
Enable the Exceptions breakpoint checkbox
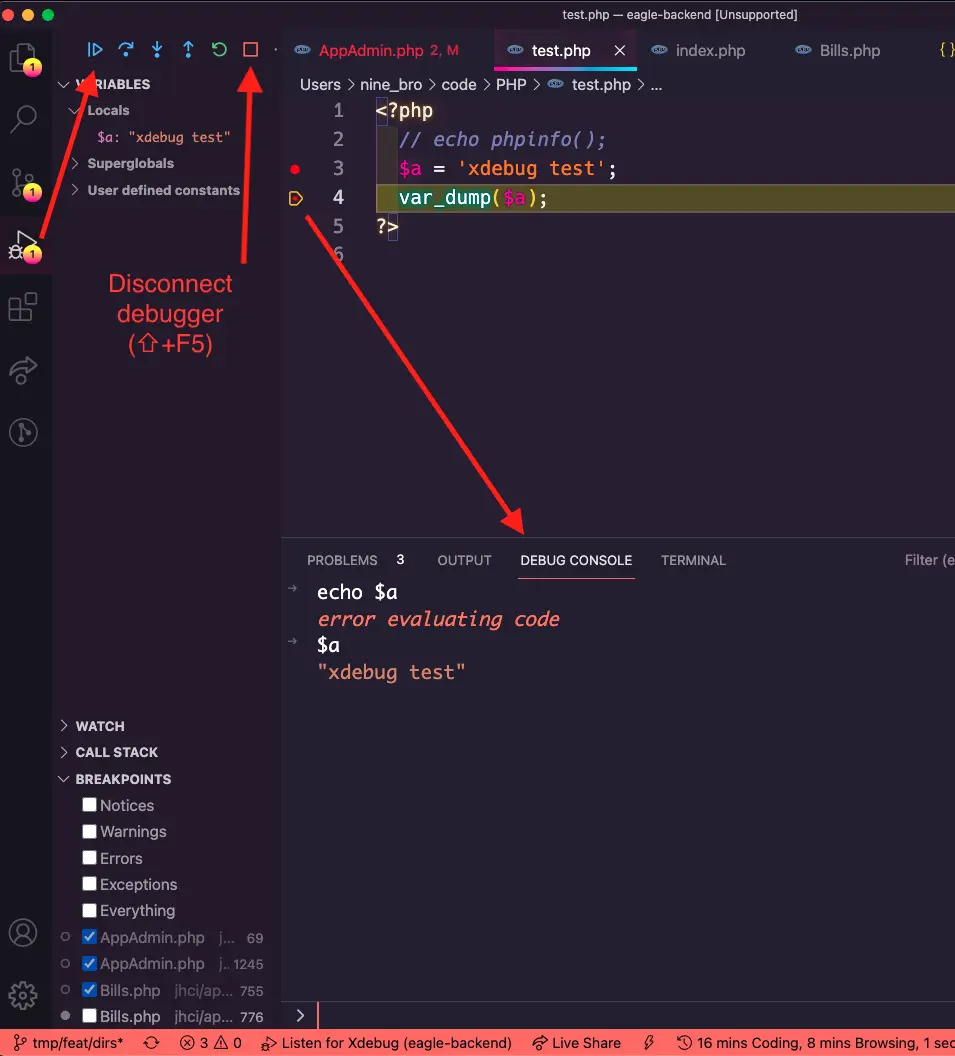(x=89, y=884)
